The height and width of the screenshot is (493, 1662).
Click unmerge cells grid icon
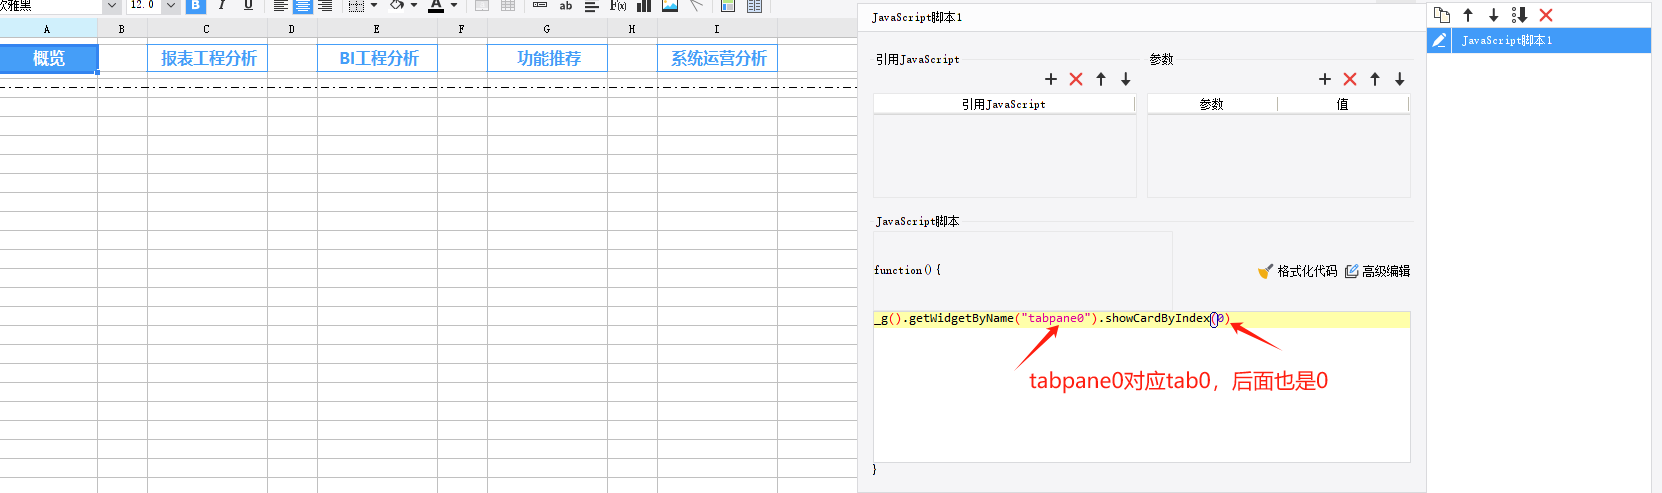click(508, 5)
